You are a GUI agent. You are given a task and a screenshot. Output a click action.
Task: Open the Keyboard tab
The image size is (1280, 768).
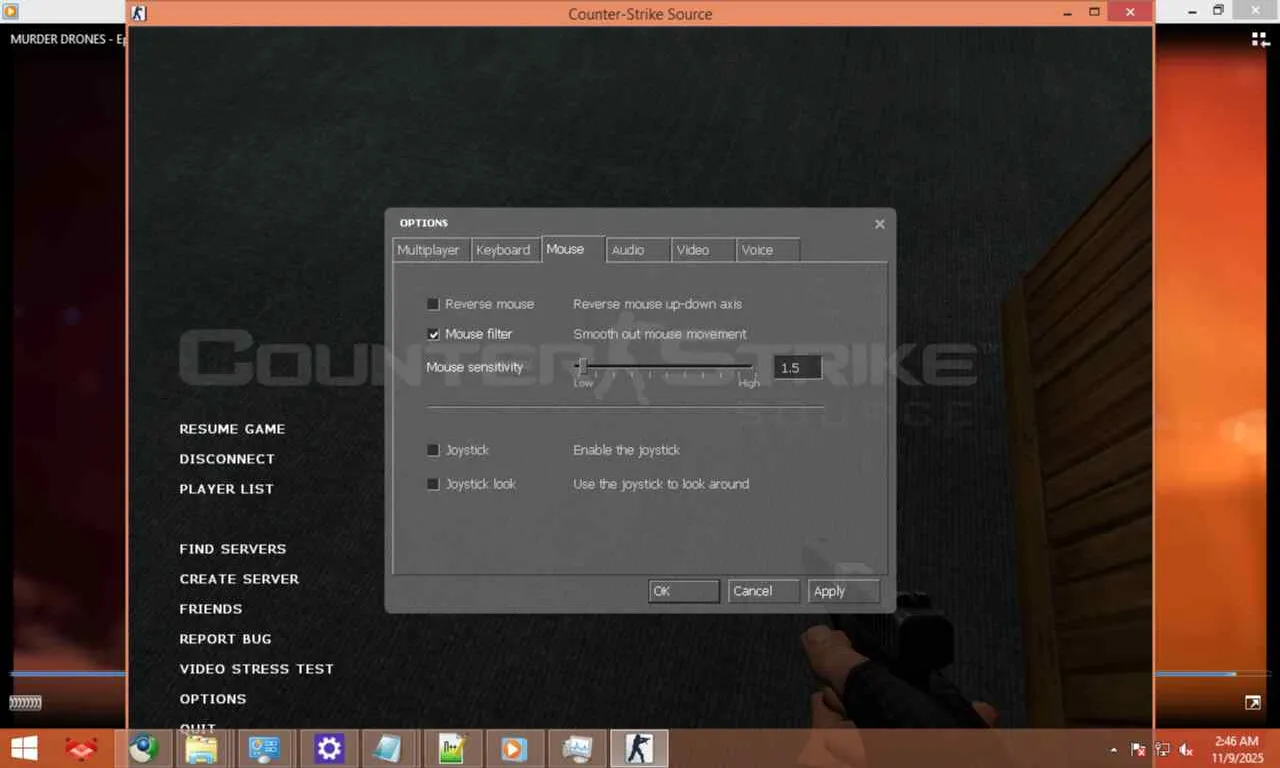(504, 250)
